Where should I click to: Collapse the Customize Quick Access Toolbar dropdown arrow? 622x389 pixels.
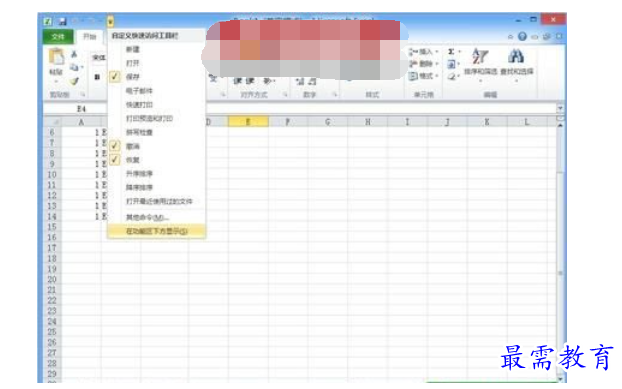click(x=110, y=21)
